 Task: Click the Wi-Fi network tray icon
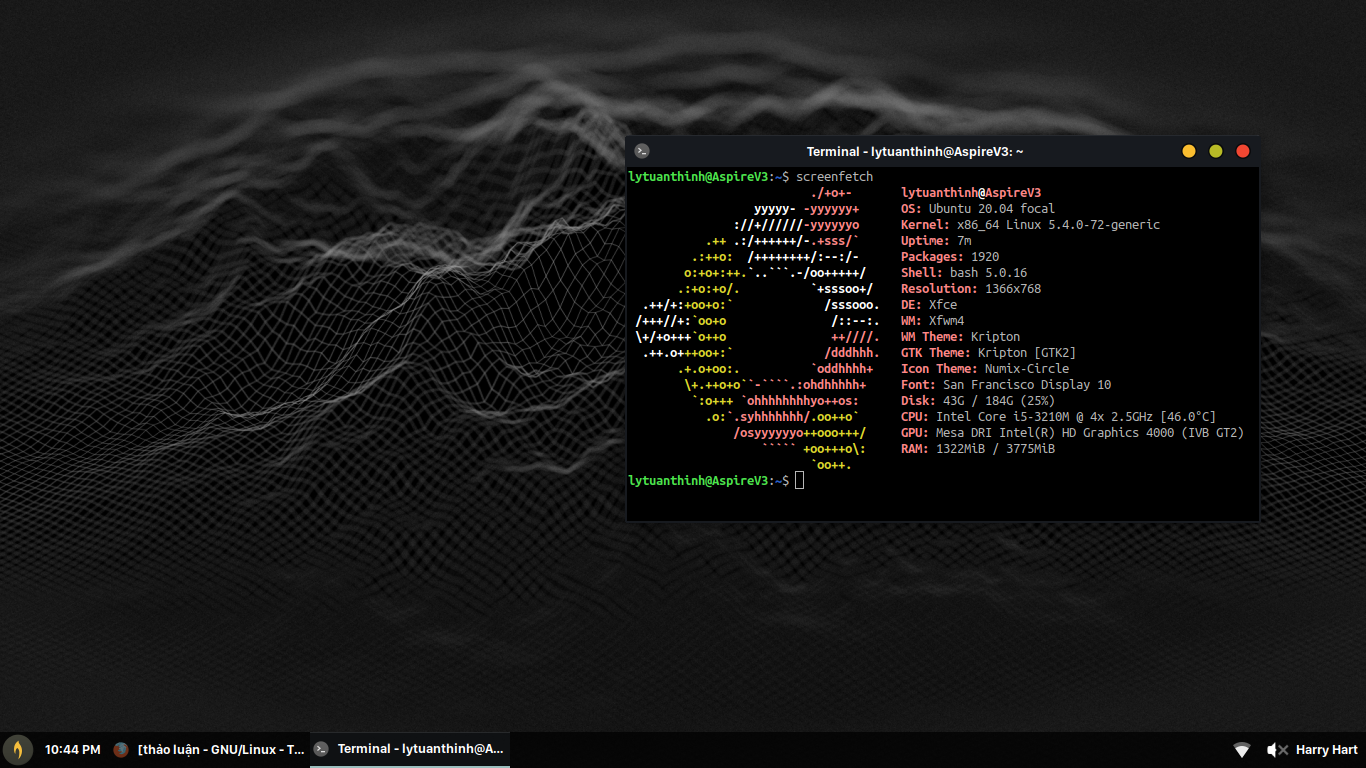point(1242,750)
